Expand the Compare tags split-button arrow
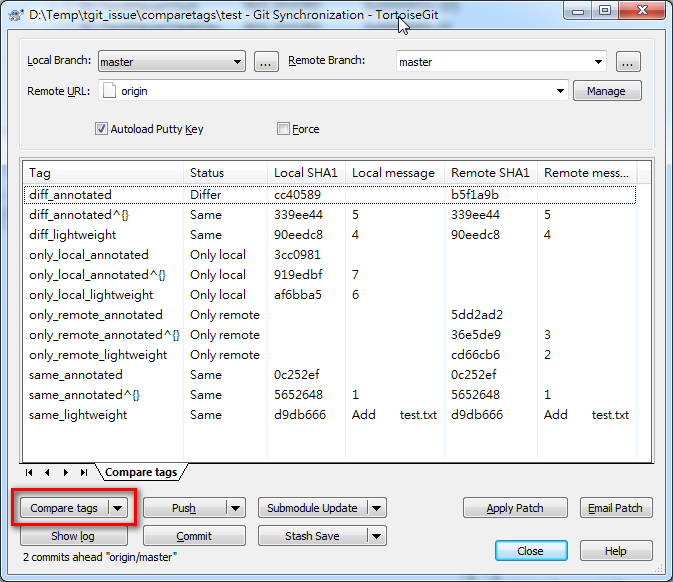The height and width of the screenshot is (582, 673). coord(118,508)
